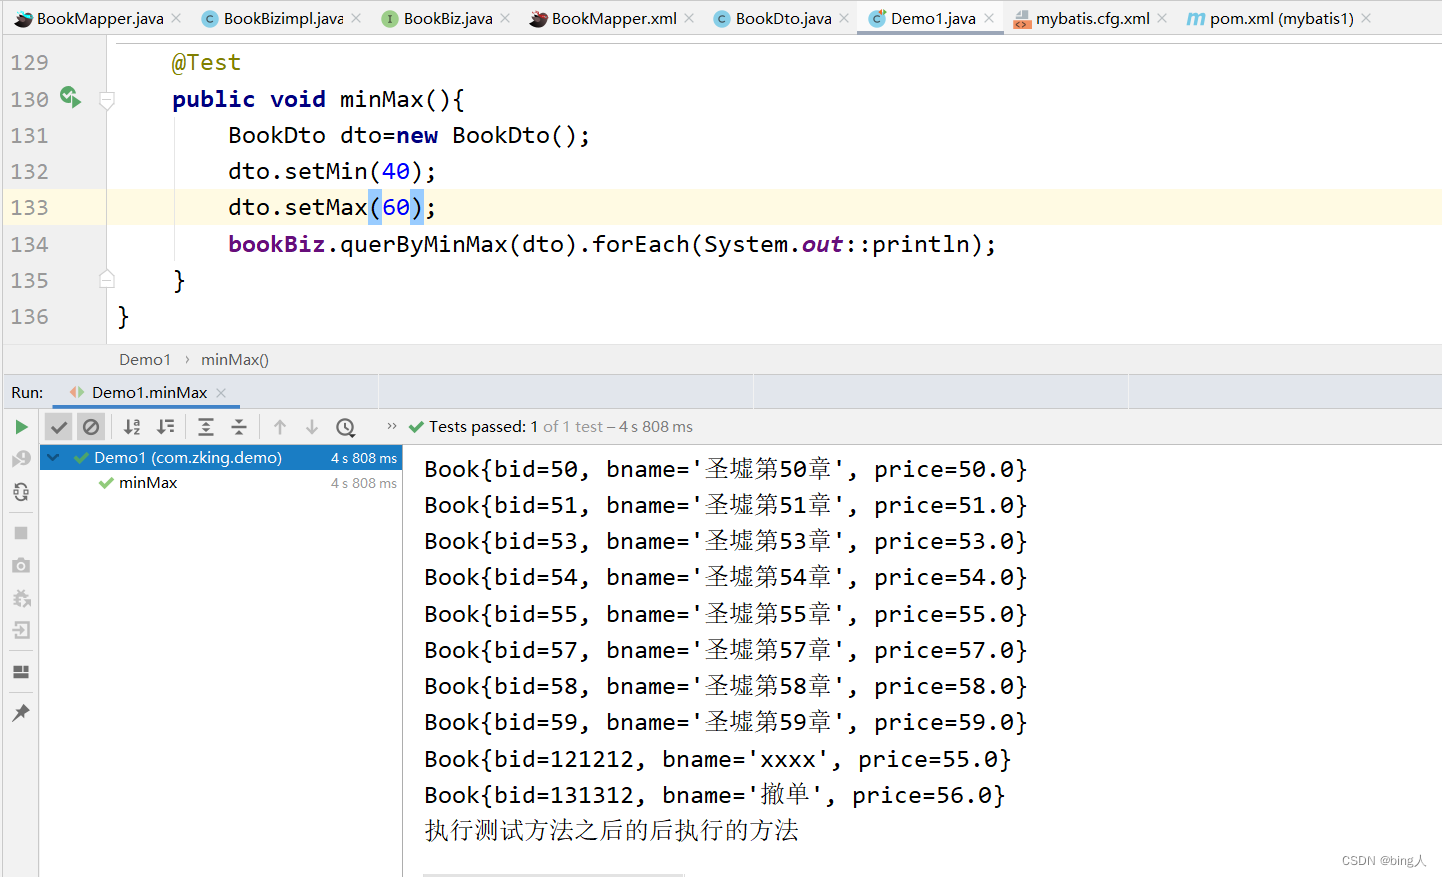
Task: Close the Demo1.java tab
Action: pyautogui.click(x=990, y=18)
